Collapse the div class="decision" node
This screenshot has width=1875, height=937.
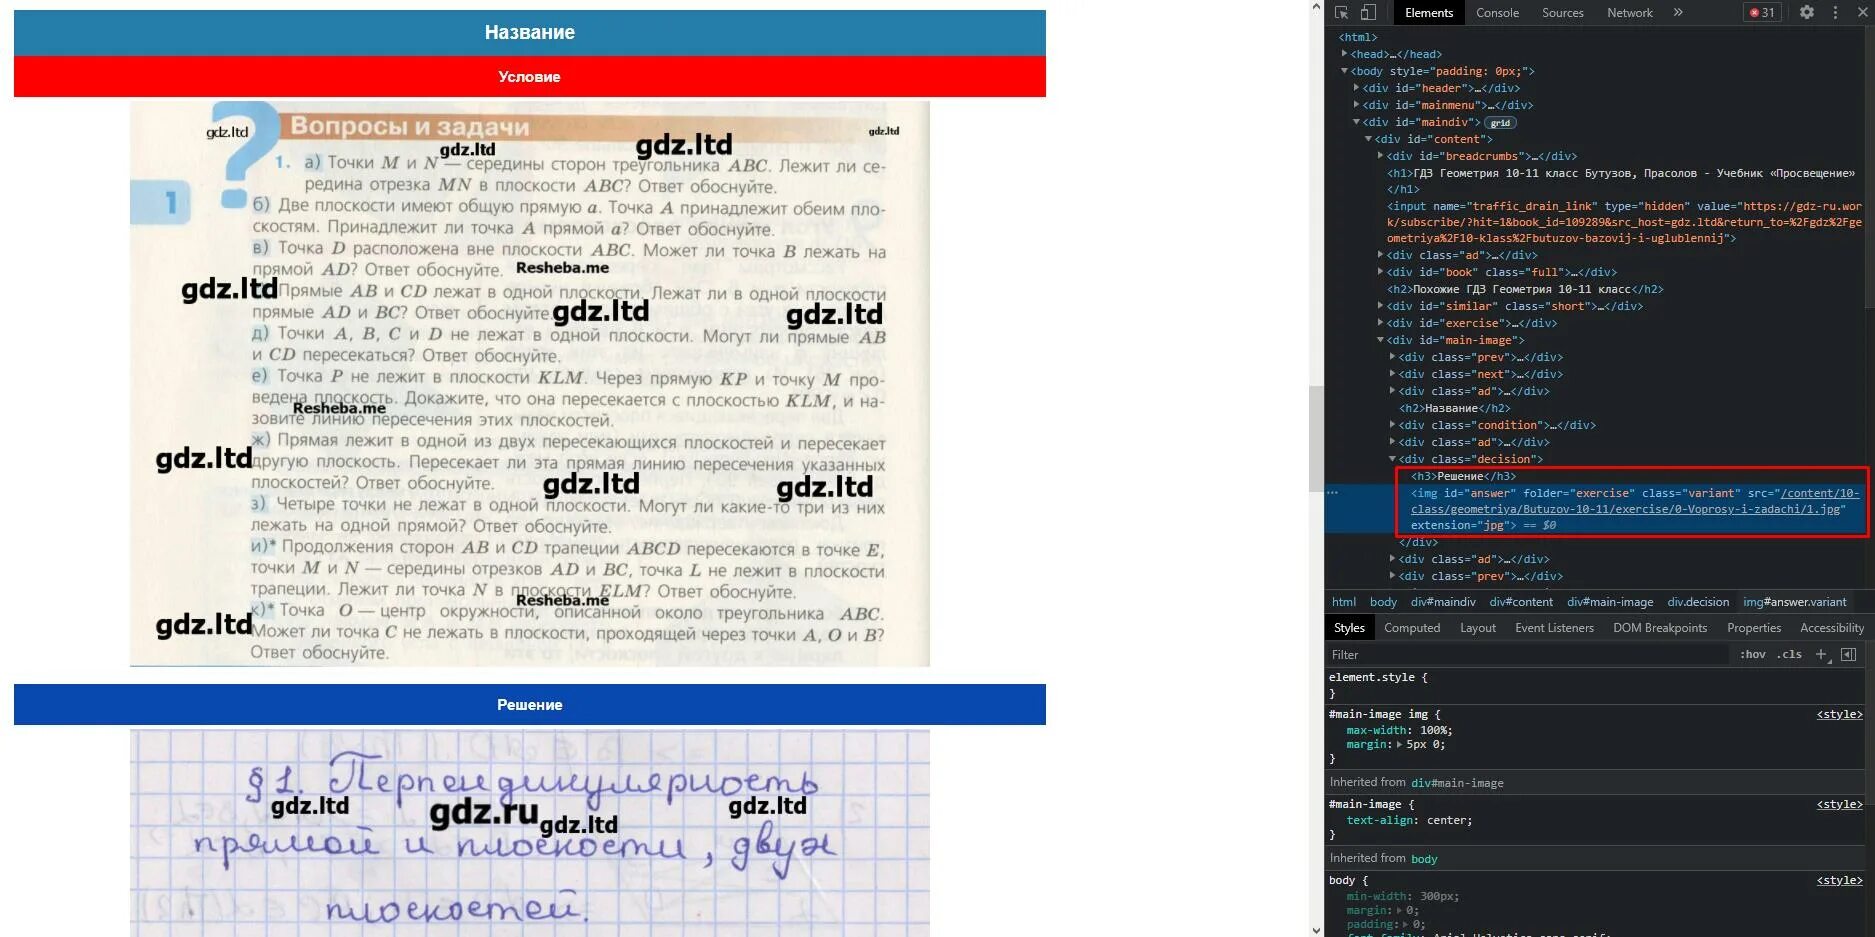(1392, 459)
